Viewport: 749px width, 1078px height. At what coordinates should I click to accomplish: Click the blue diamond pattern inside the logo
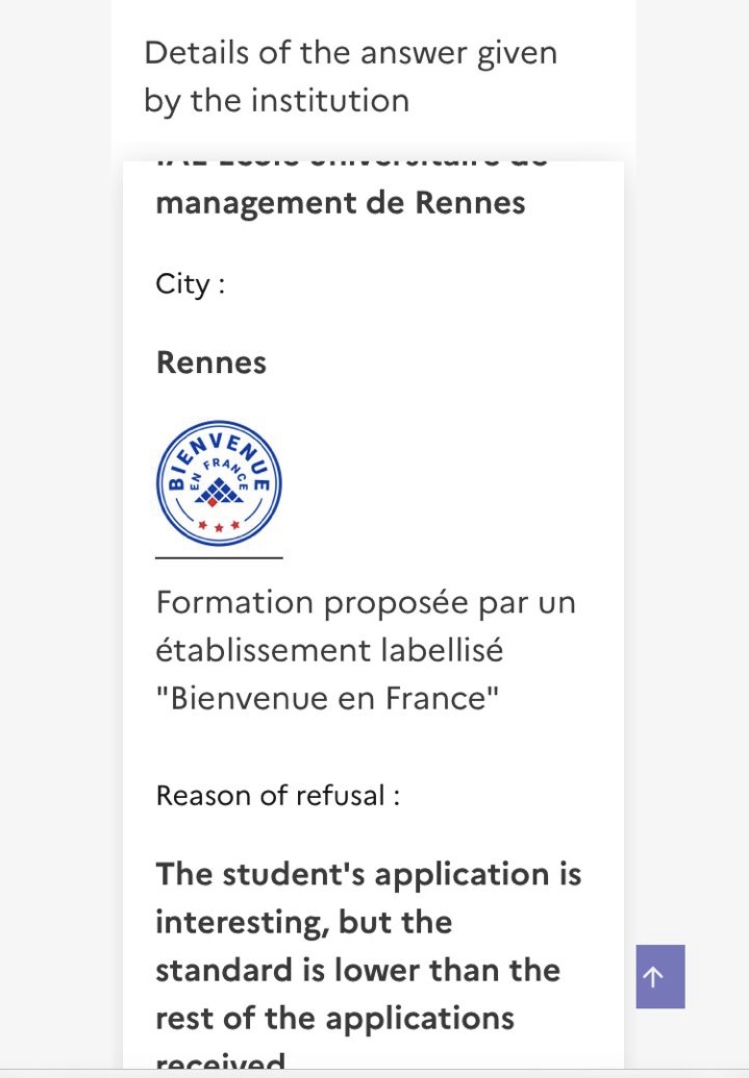pos(219,490)
